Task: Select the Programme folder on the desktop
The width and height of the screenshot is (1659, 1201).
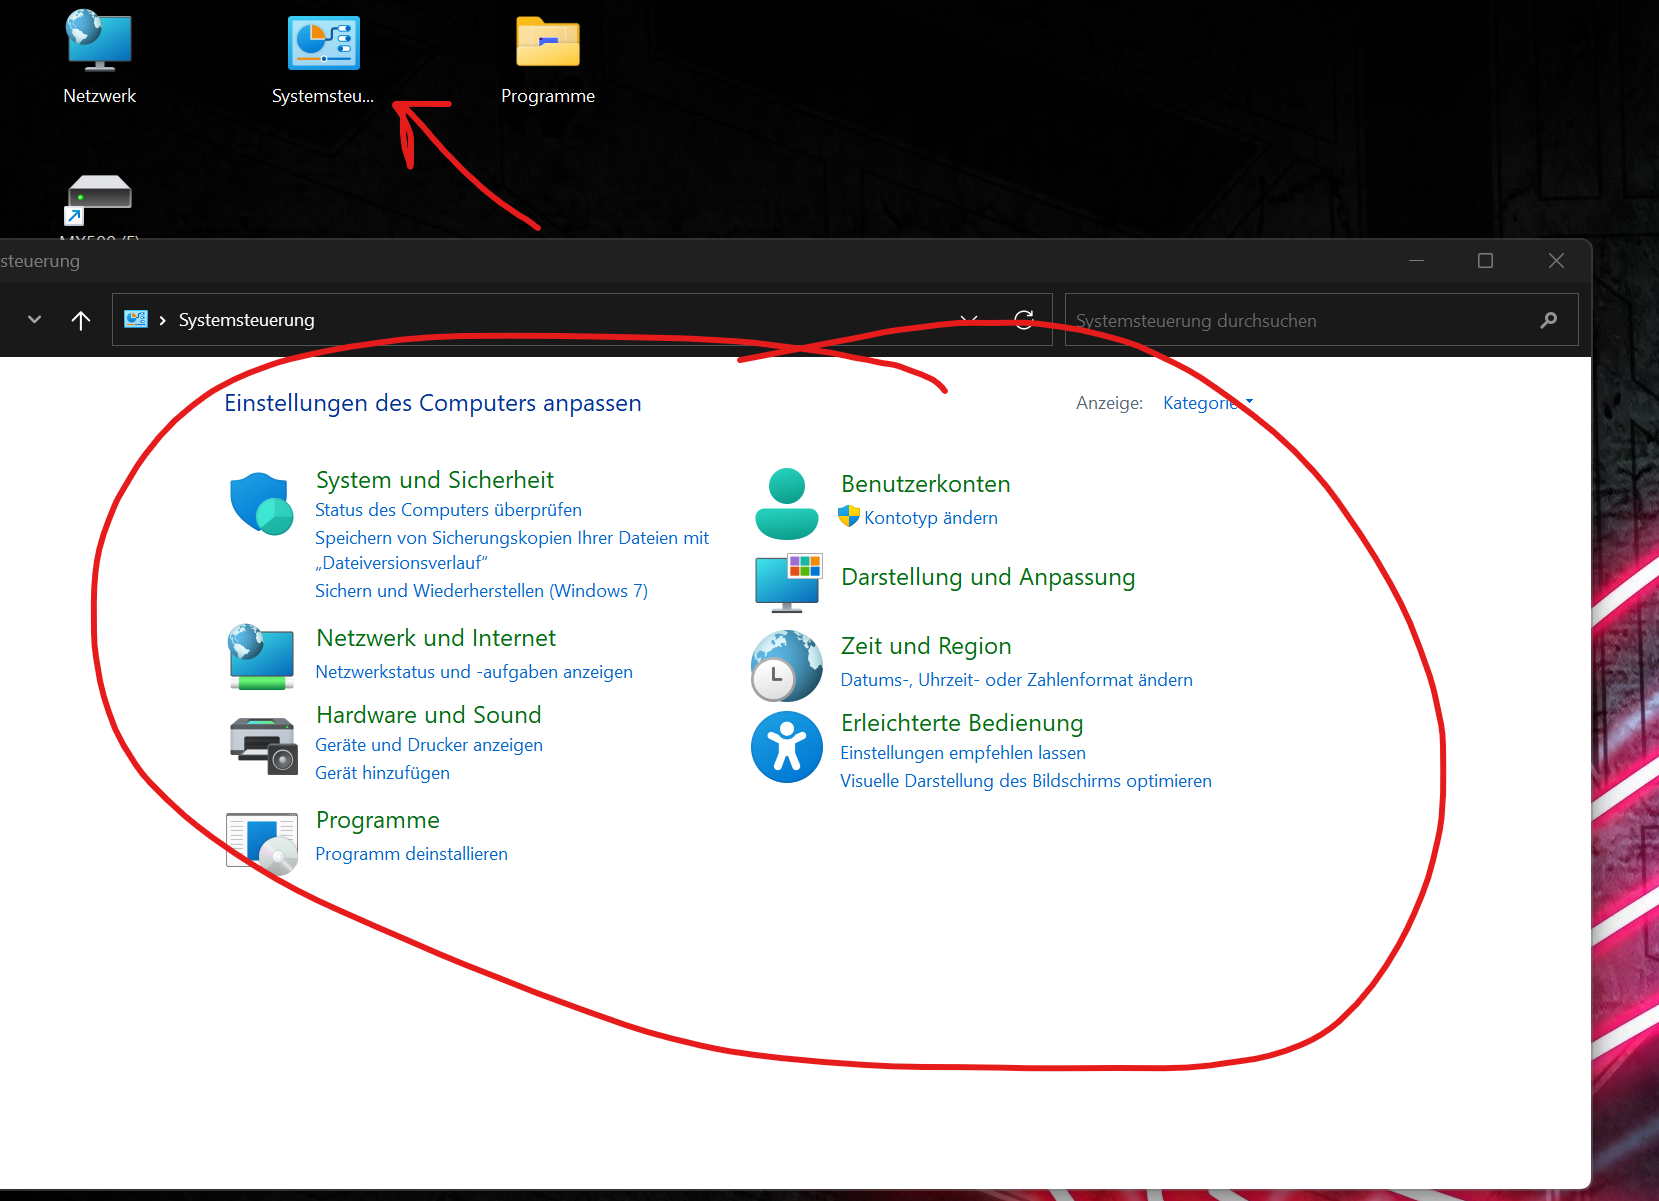Action: click(548, 42)
